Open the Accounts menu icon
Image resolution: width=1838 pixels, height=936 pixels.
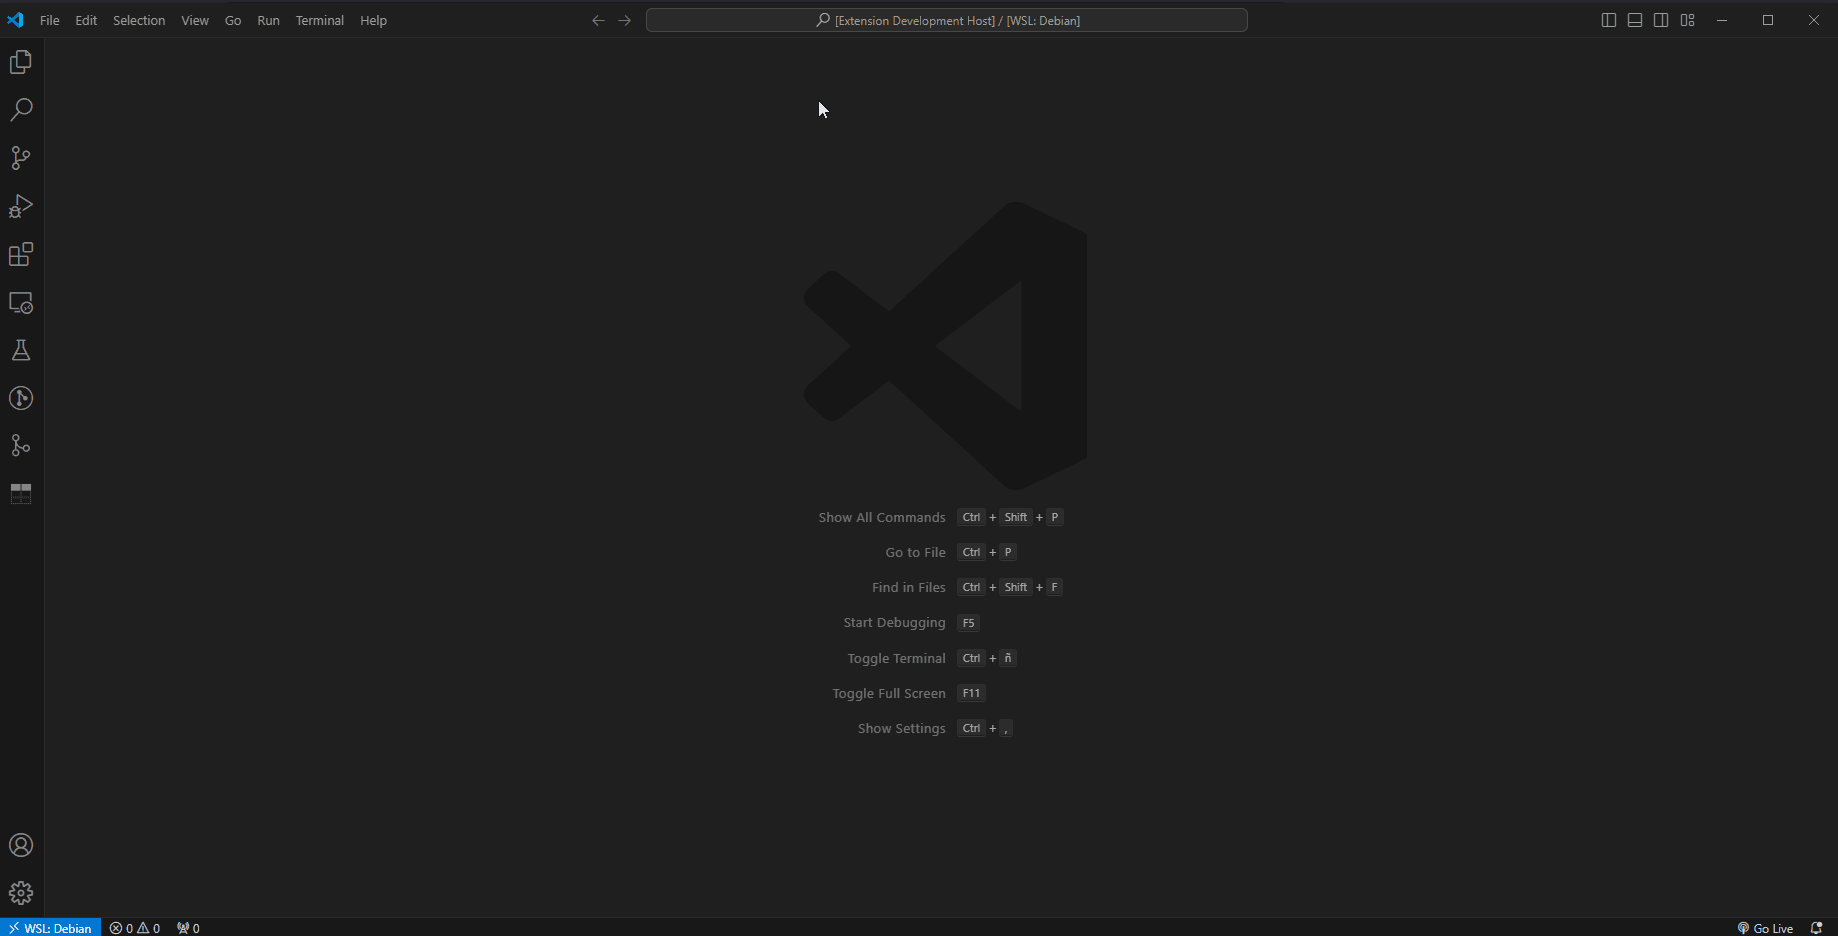[x=21, y=845]
